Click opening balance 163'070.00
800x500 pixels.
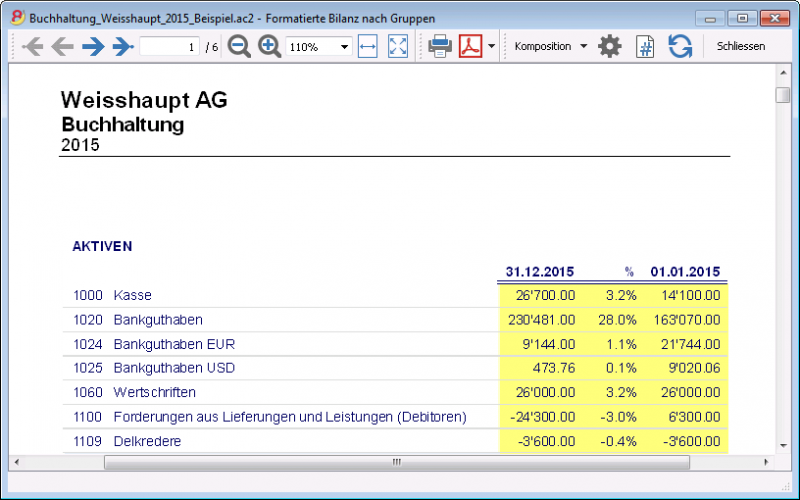pos(687,320)
